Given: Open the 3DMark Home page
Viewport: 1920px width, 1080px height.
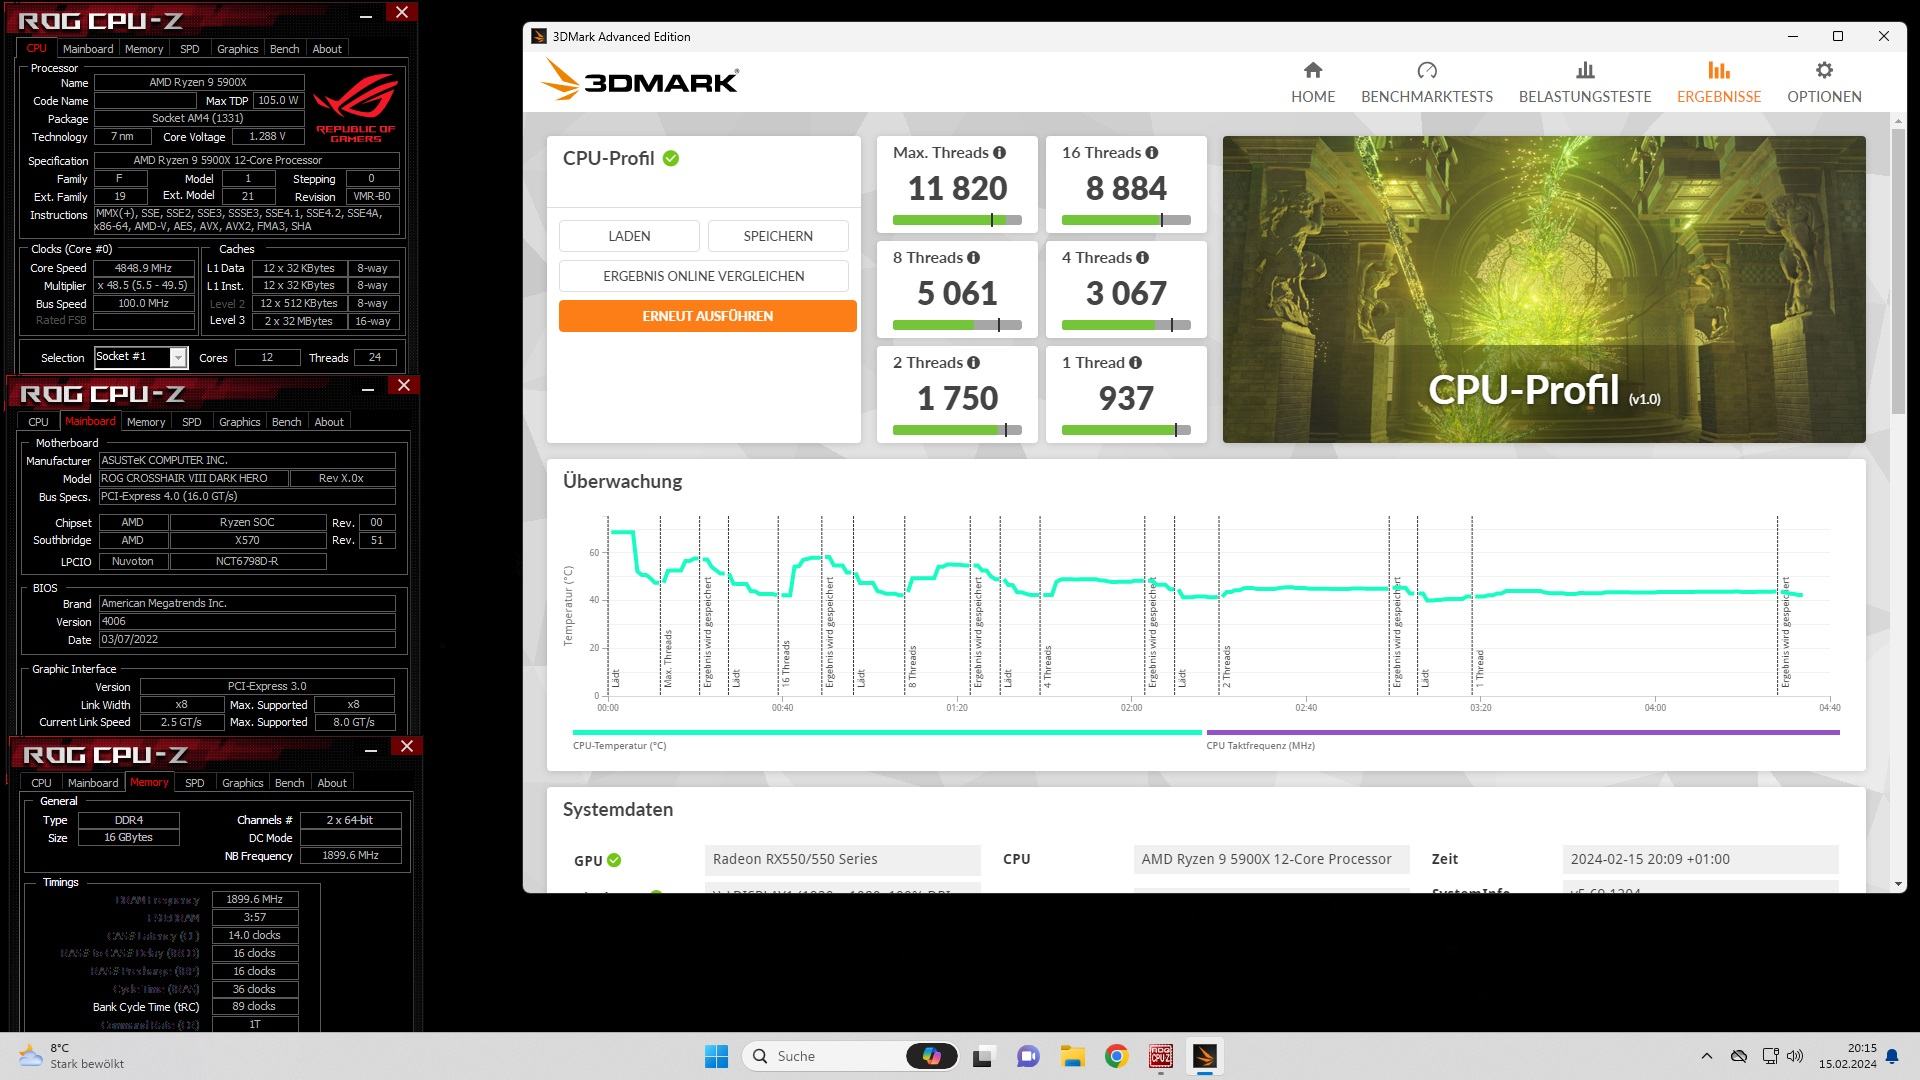Looking at the screenshot, I should click(x=1312, y=82).
